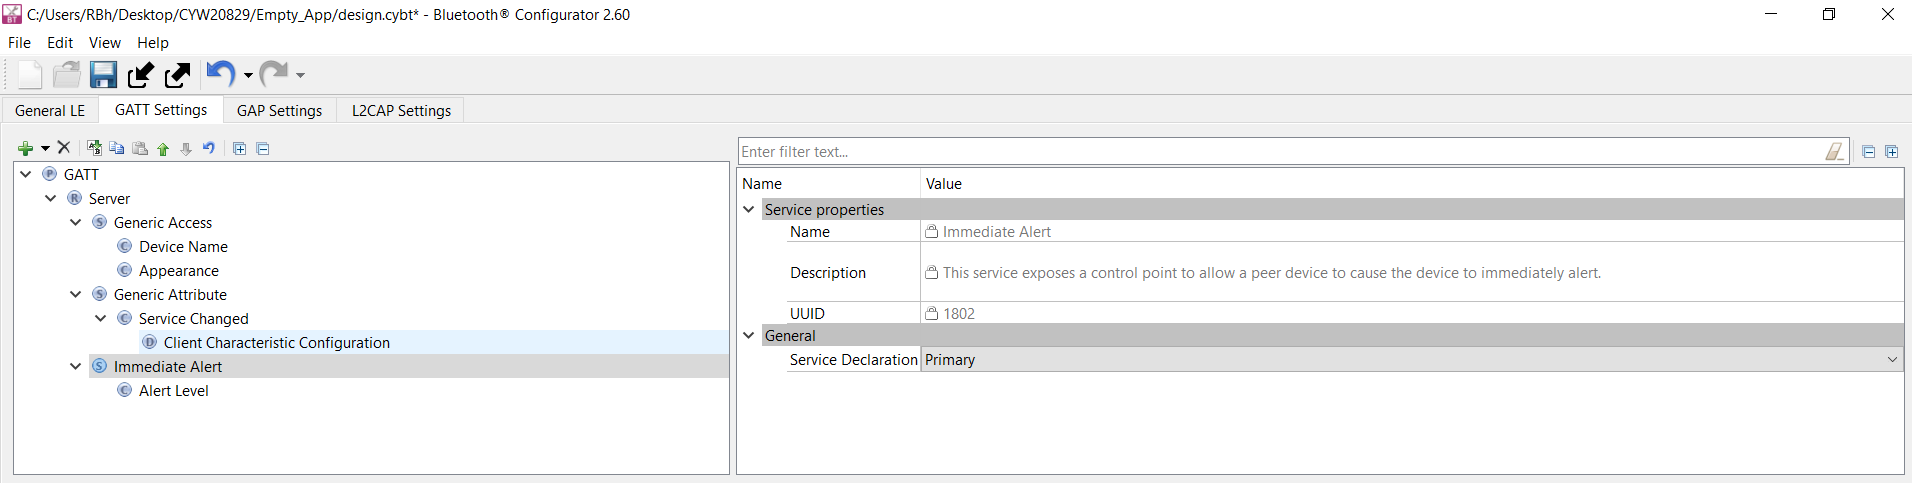This screenshot has width=1912, height=483.
Task: Open the Add item dropdown arrow
Action: click(45, 149)
